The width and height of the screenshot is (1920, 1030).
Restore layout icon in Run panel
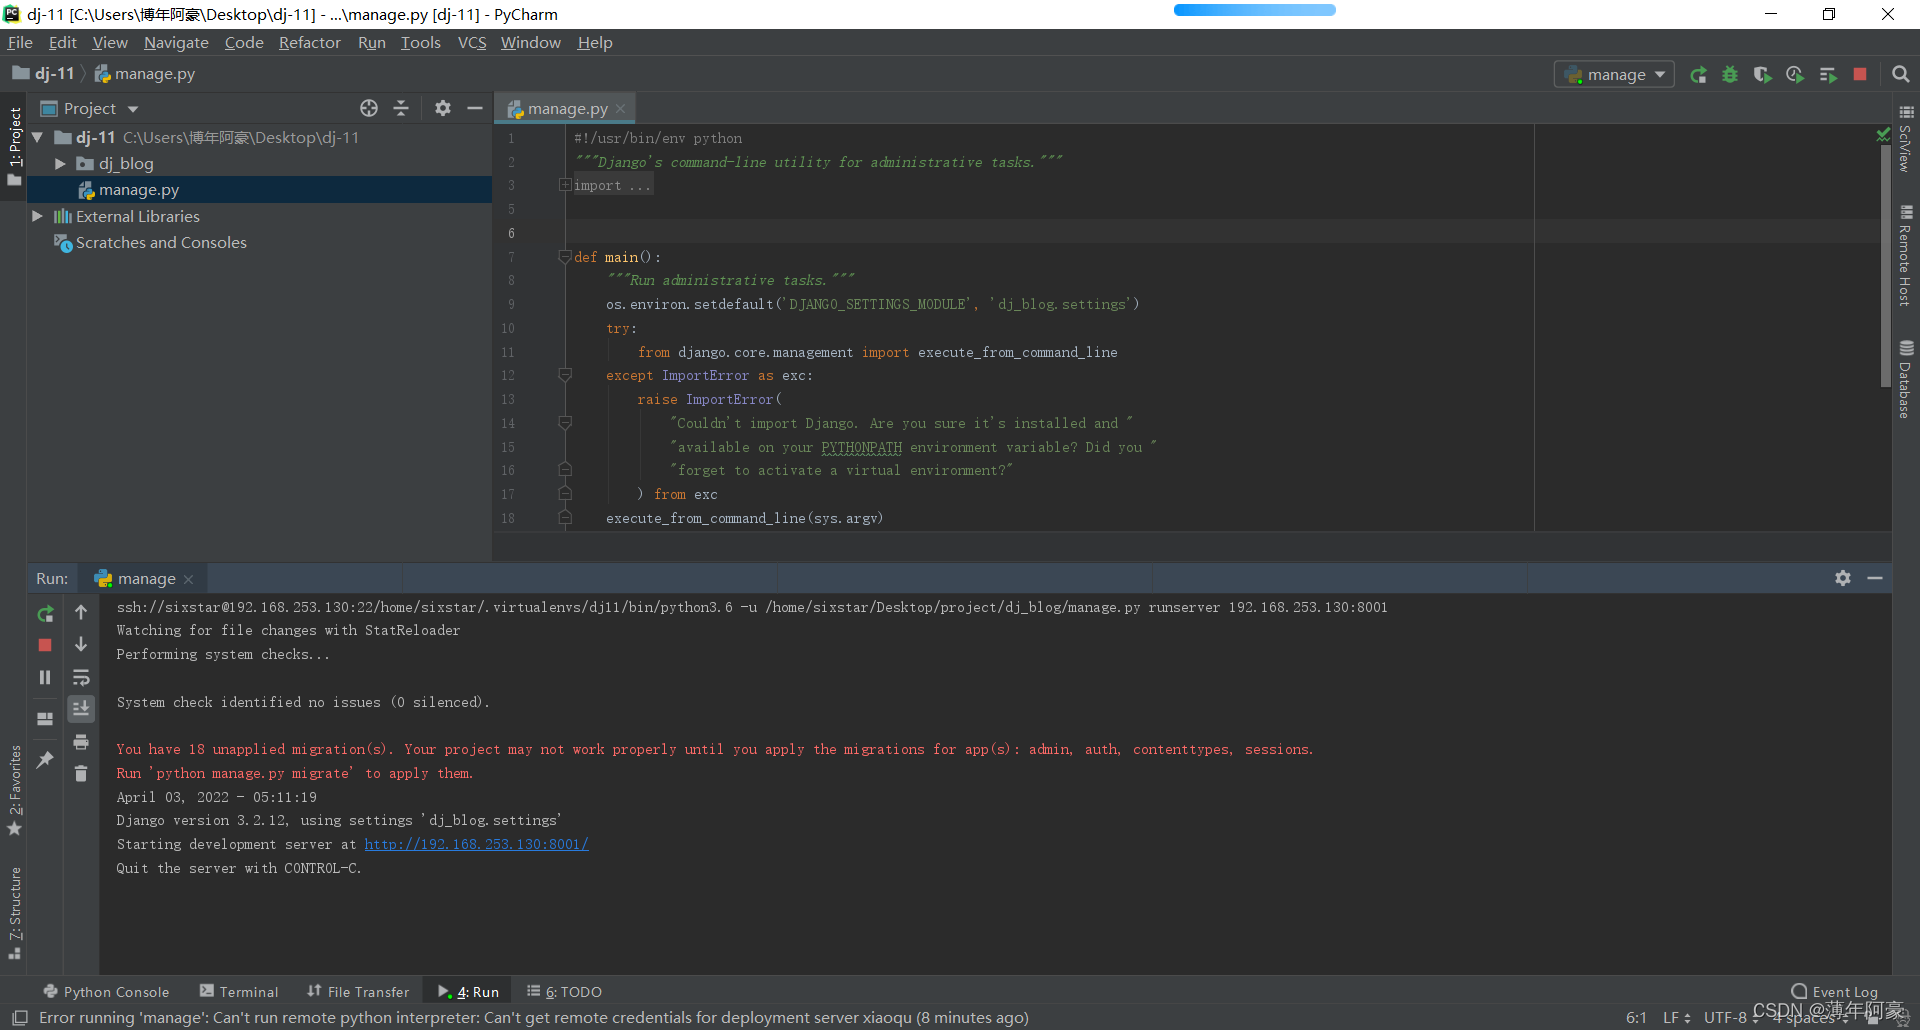point(45,719)
